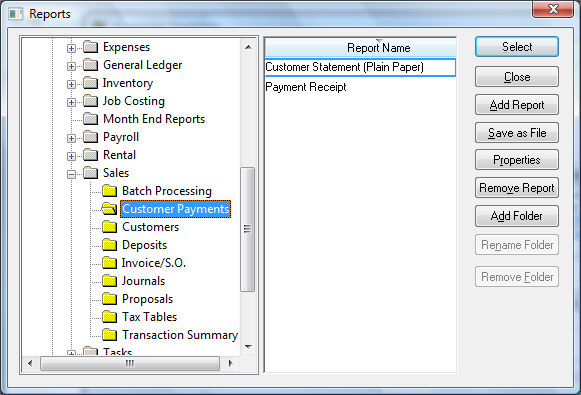Image resolution: width=581 pixels, height=395 pixels.
Task: Select the Customers tree label
Action: (x=150, y=227)
